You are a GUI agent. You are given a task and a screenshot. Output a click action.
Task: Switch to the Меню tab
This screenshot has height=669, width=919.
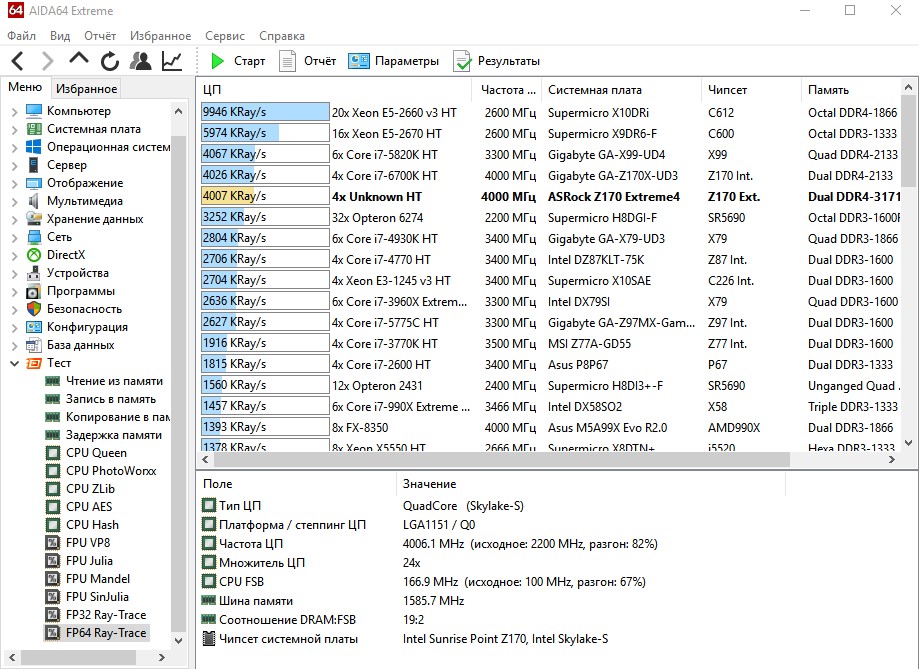click(25, 87)
